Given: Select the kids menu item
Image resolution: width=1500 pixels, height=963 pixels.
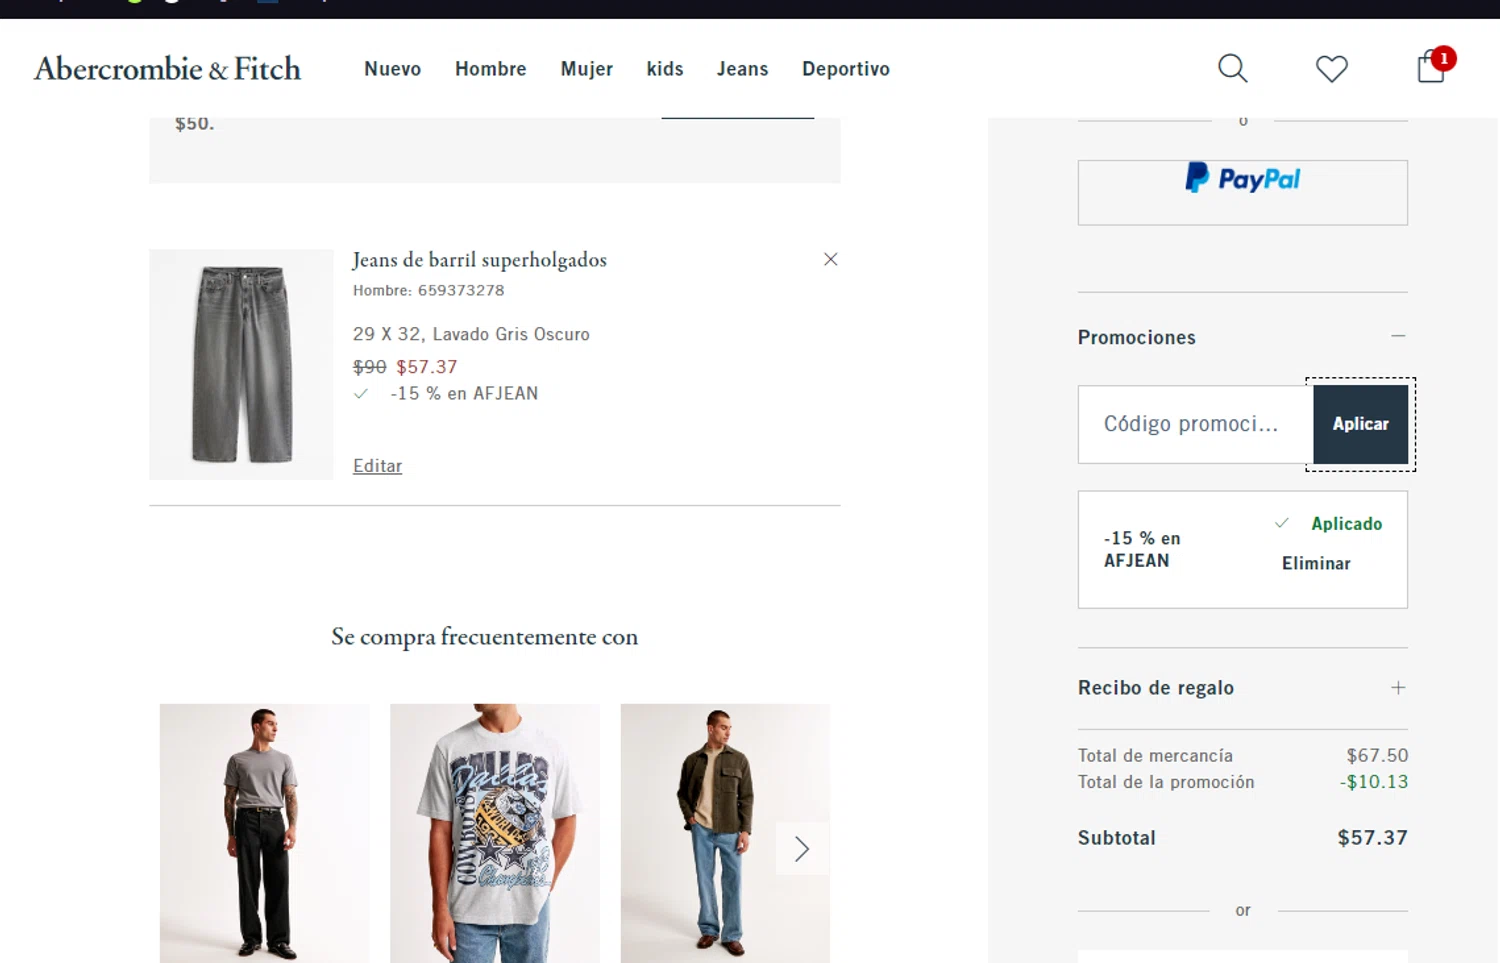Looking at the screenshot, I should click(x=664, y=69).
